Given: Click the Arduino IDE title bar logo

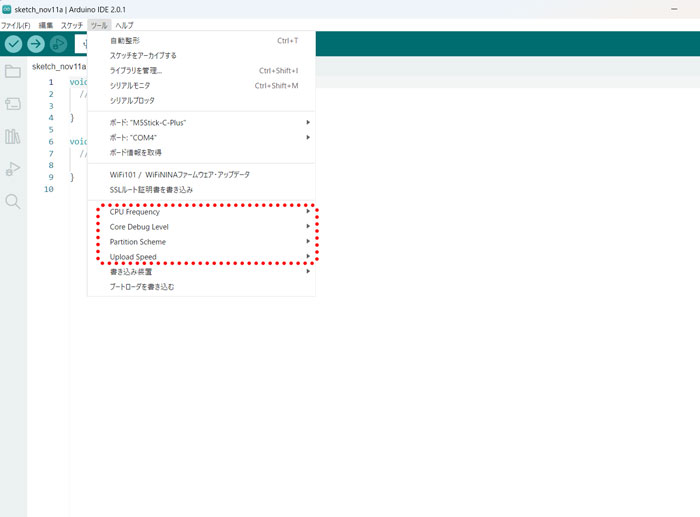Looking at the screenshot, I should pyautogui.click(x=7, y=9).
